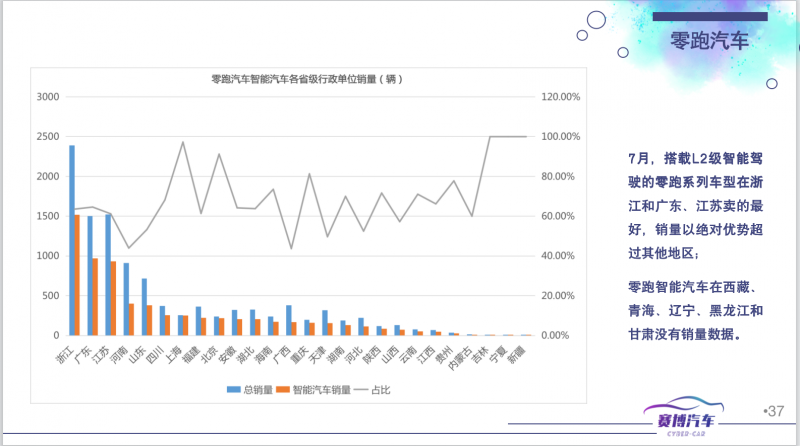800x446 pixels.
Task: Click the 山西 category label
Action: pos(390,354)
